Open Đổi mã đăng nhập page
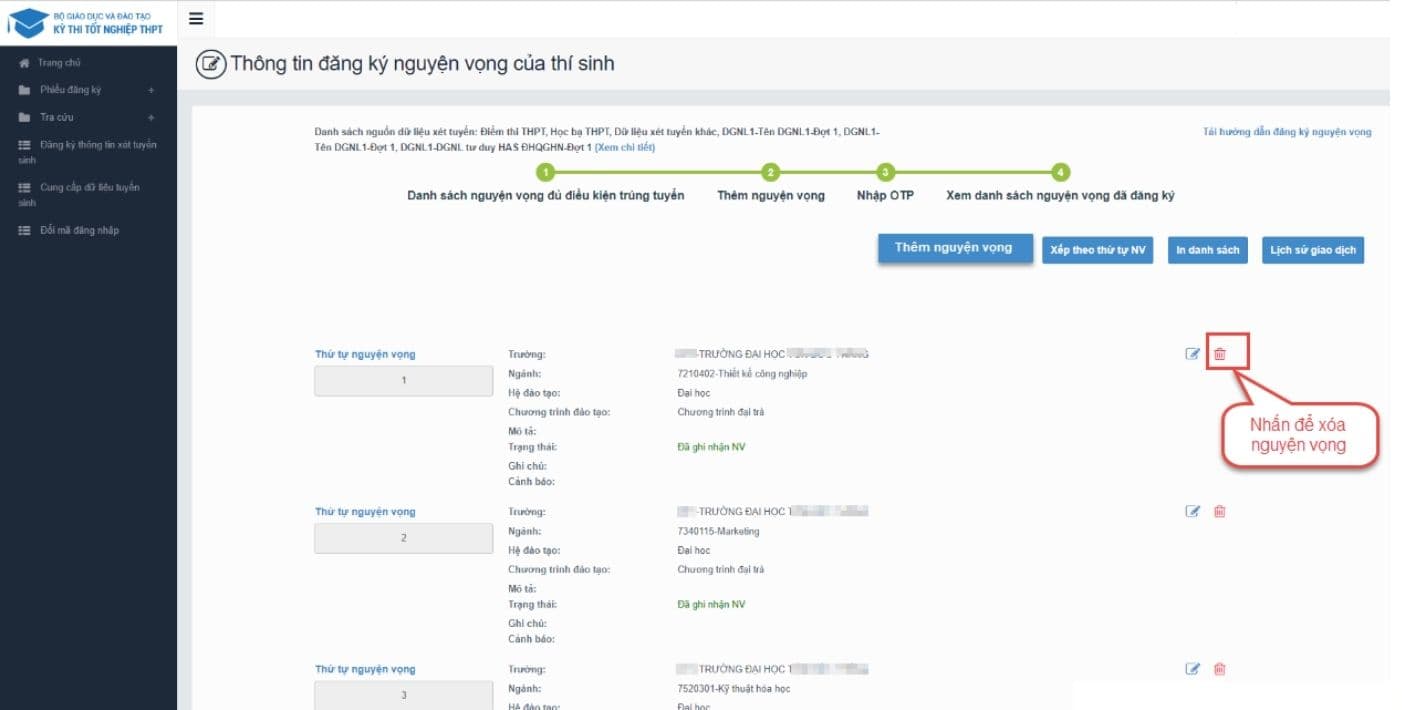This screenshot has width=1402, height=710. click(78, 230)
